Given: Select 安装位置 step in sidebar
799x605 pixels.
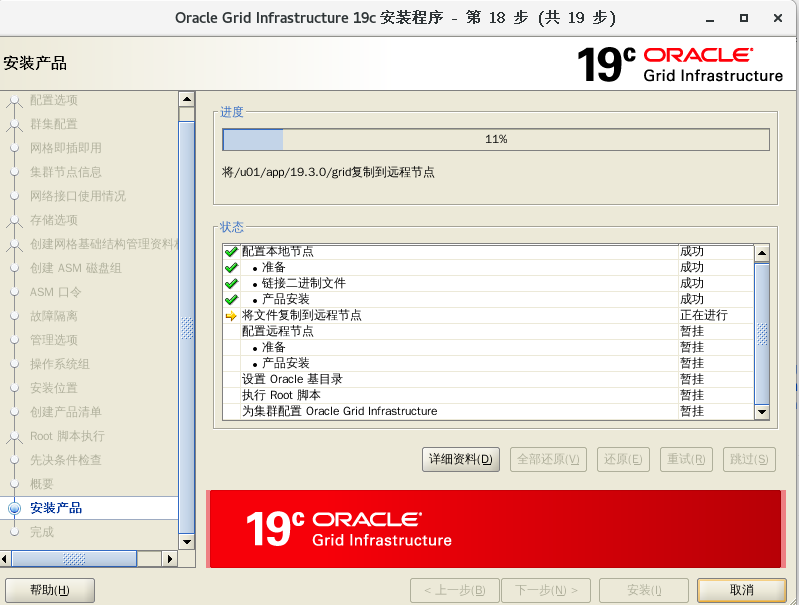Looking at the screenshot, I should pos(54,388).
